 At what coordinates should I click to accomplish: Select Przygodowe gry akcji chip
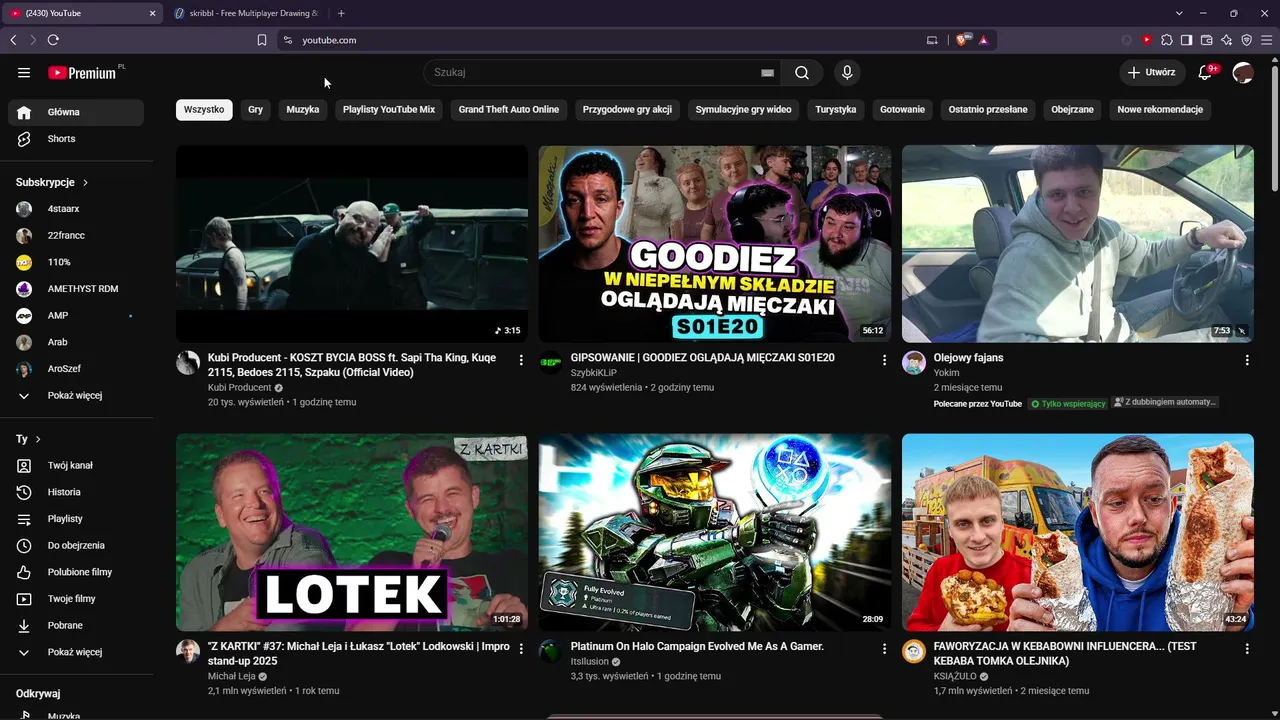[627, 109]
